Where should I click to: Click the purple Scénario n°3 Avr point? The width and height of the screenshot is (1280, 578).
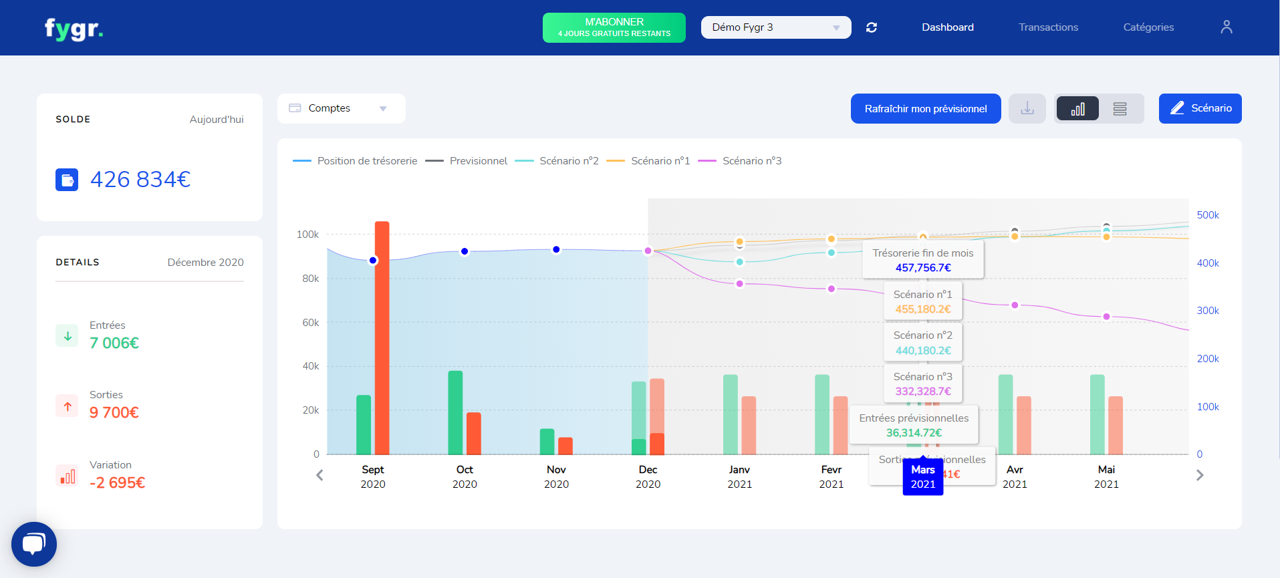(x=1015, y=305)
